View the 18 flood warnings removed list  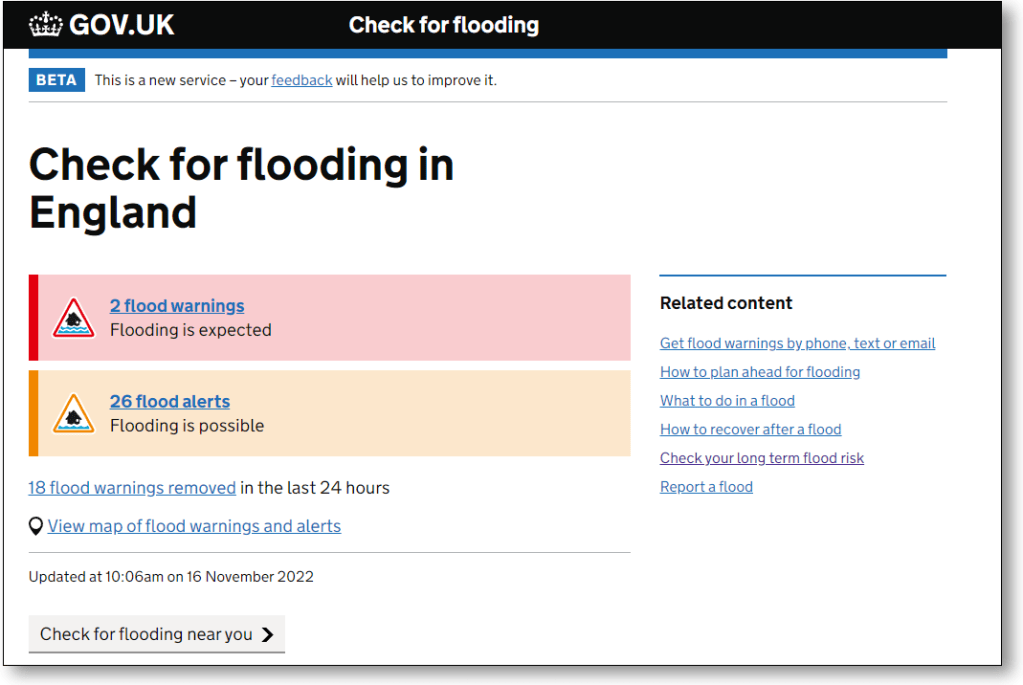point(132,488)
